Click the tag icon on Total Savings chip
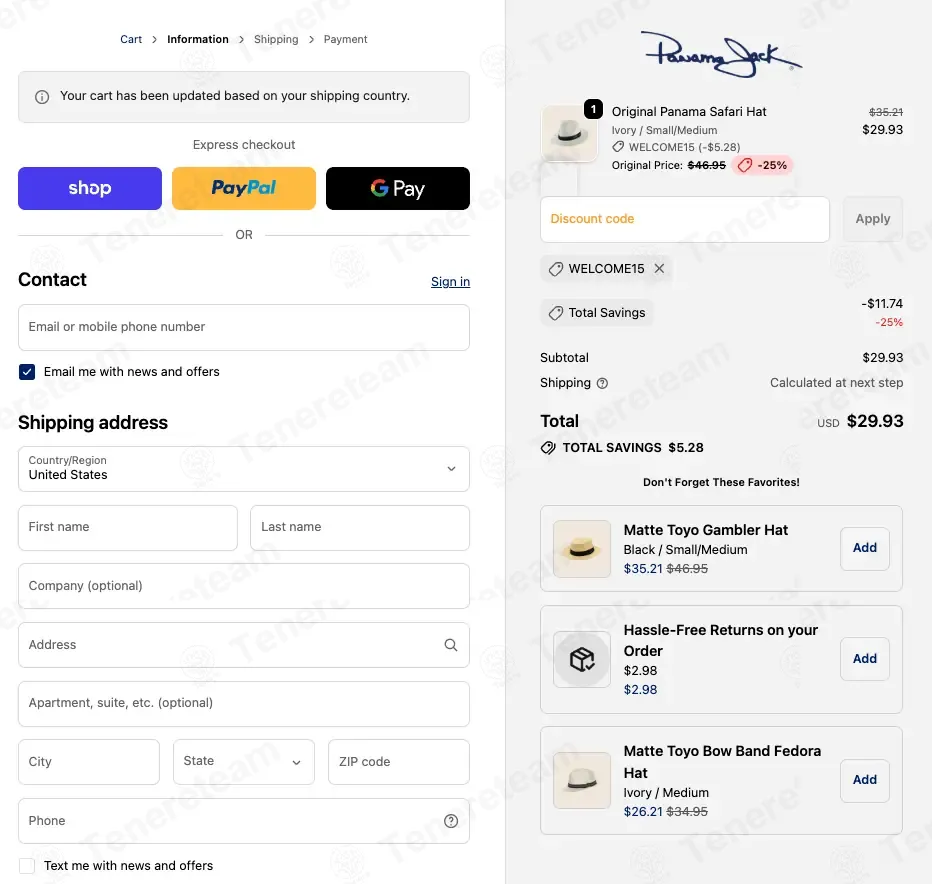932x884 pixels. pos(556,312)
